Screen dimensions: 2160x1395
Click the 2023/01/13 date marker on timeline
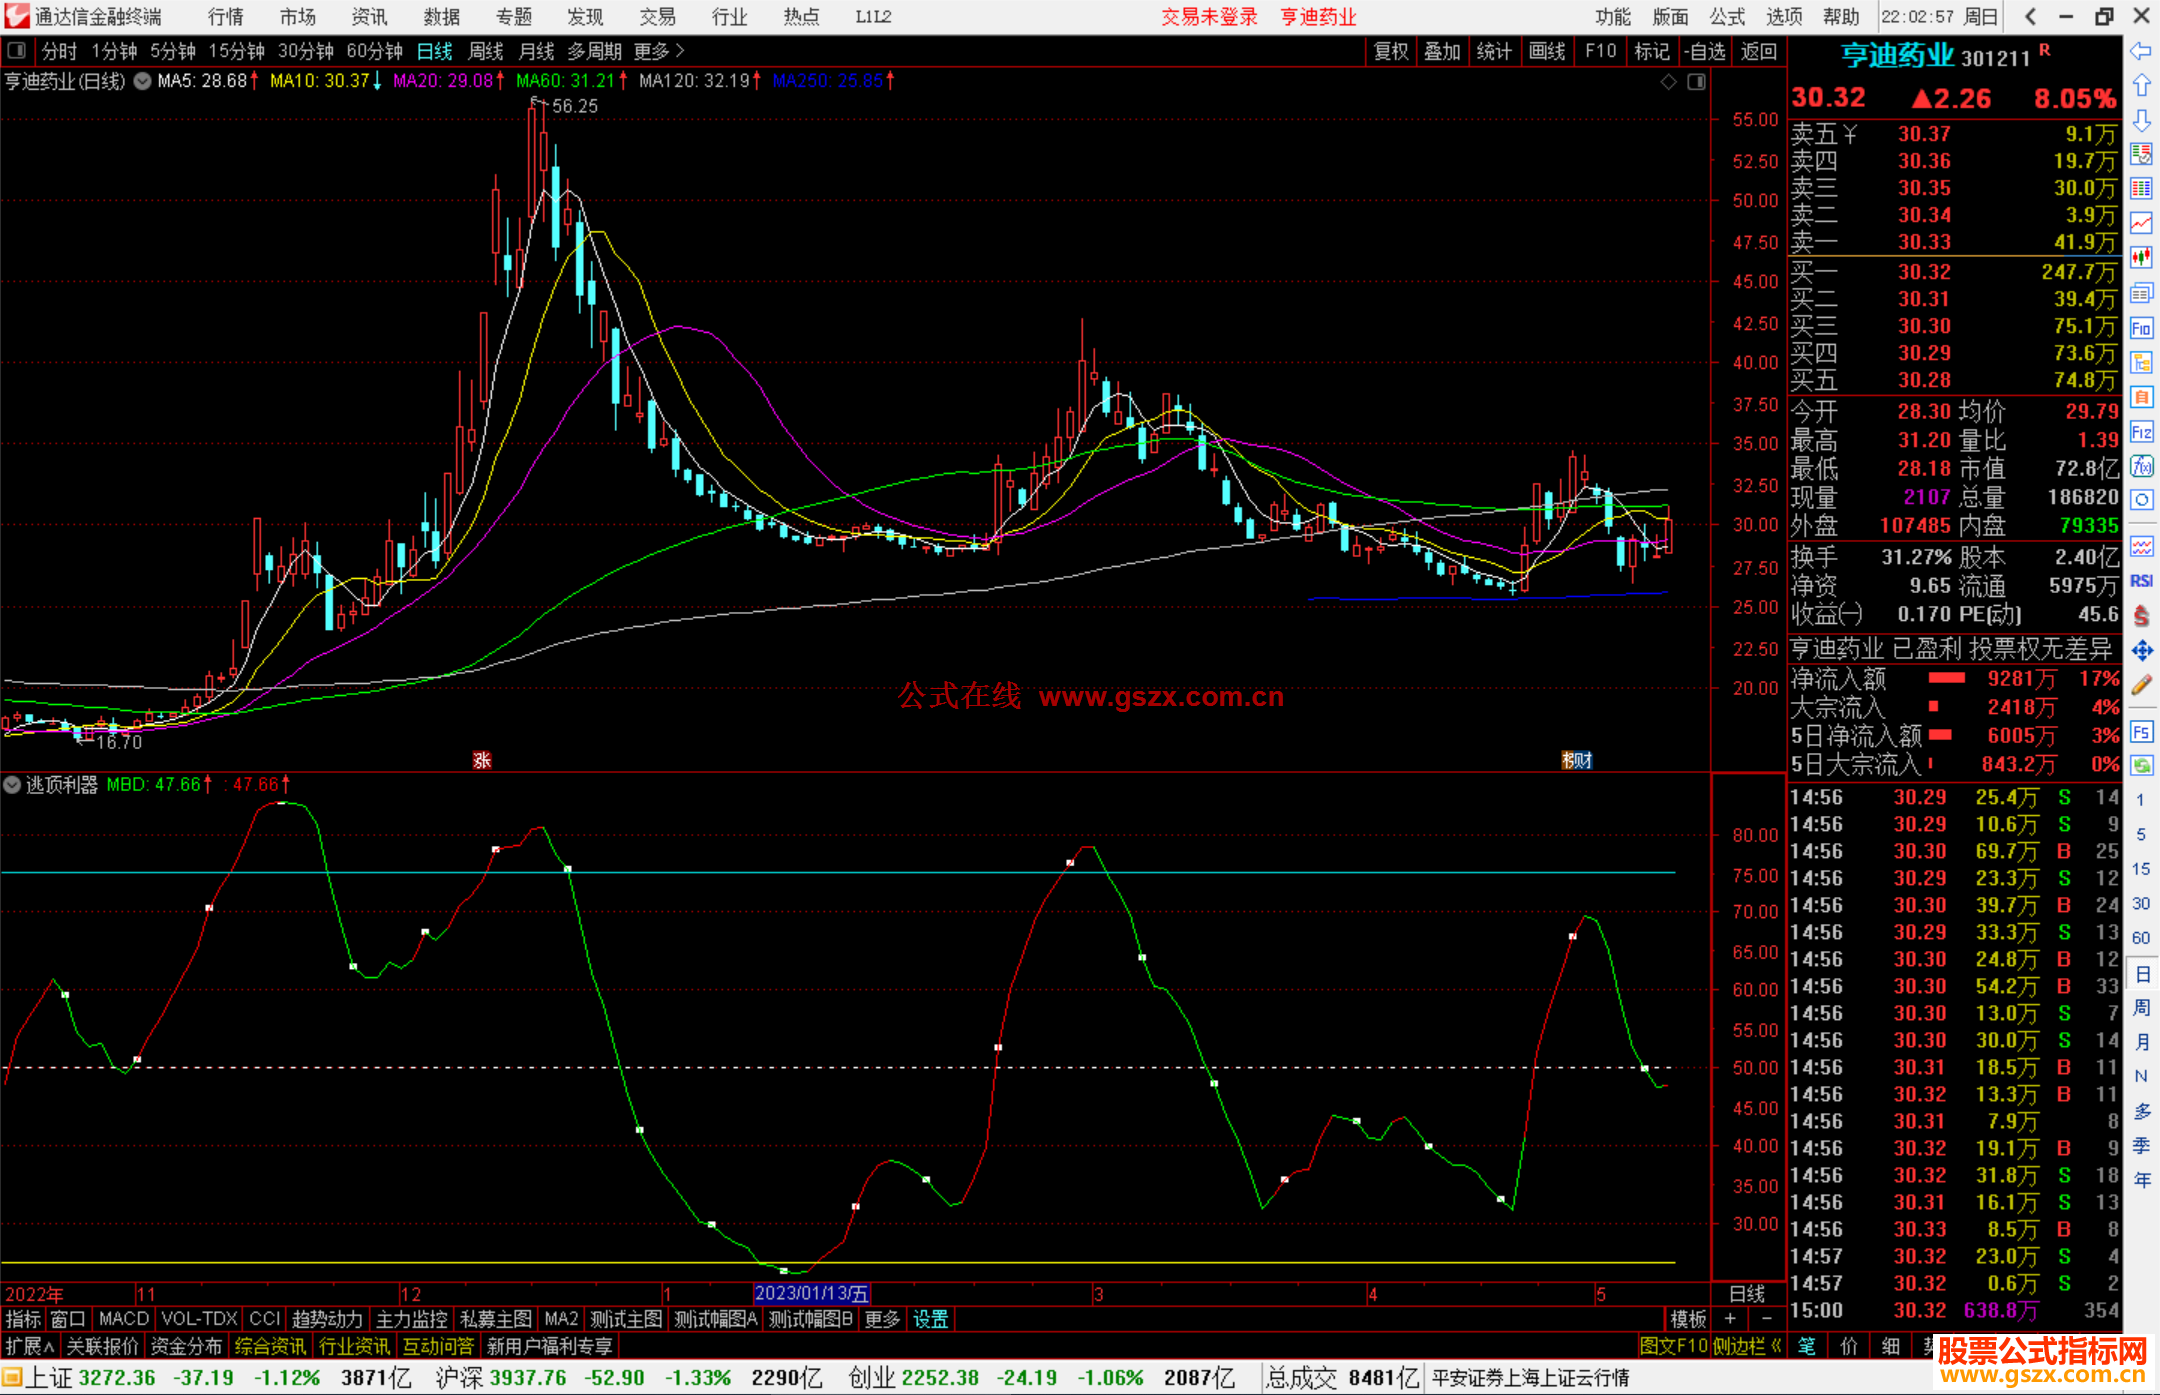(811, 1293)
